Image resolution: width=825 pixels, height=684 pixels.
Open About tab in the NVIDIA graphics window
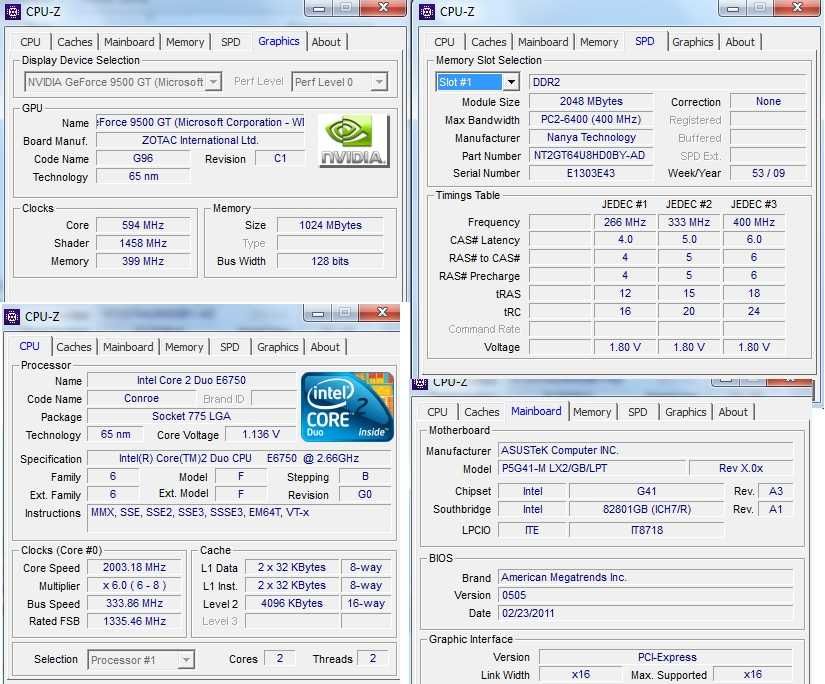326,42
